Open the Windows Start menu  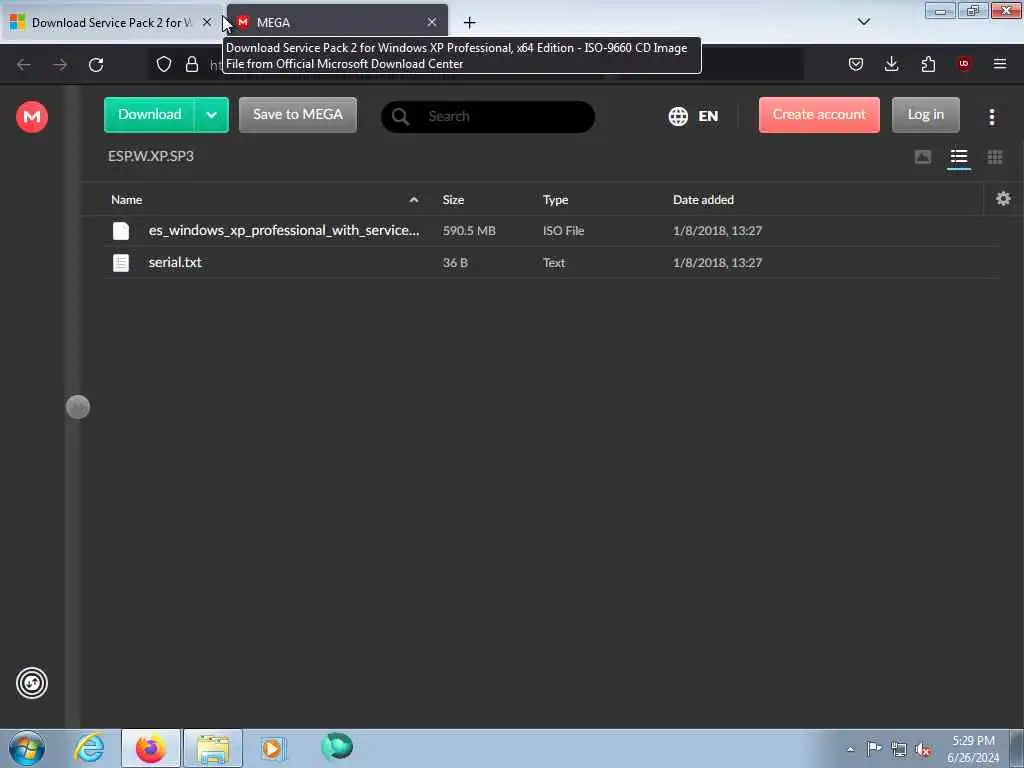coord(27,748)
